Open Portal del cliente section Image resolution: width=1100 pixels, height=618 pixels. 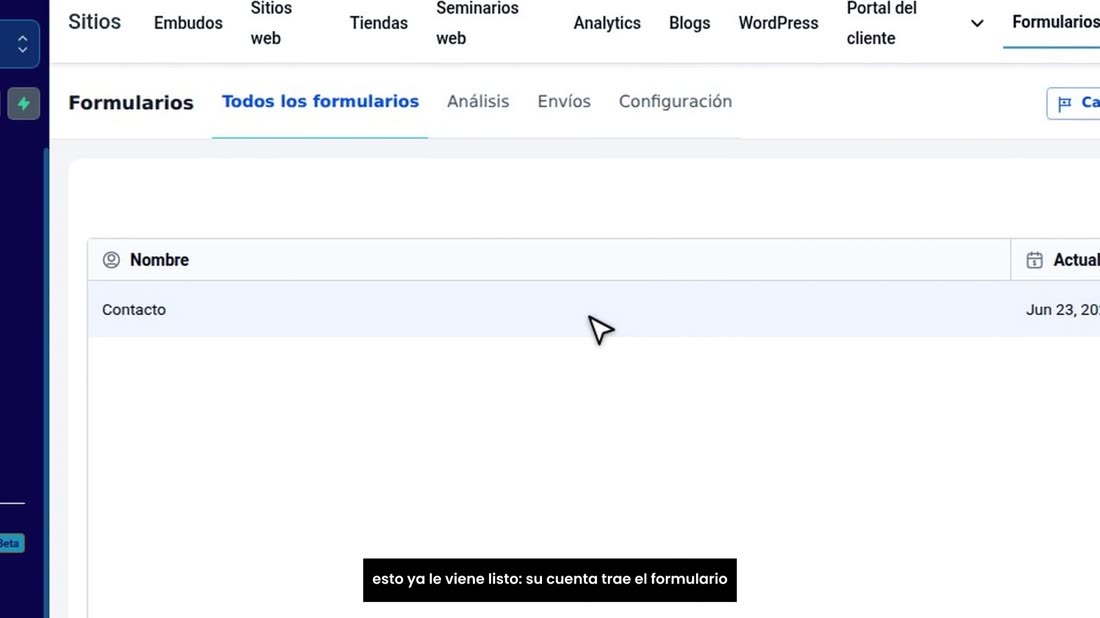coord(881,23)
